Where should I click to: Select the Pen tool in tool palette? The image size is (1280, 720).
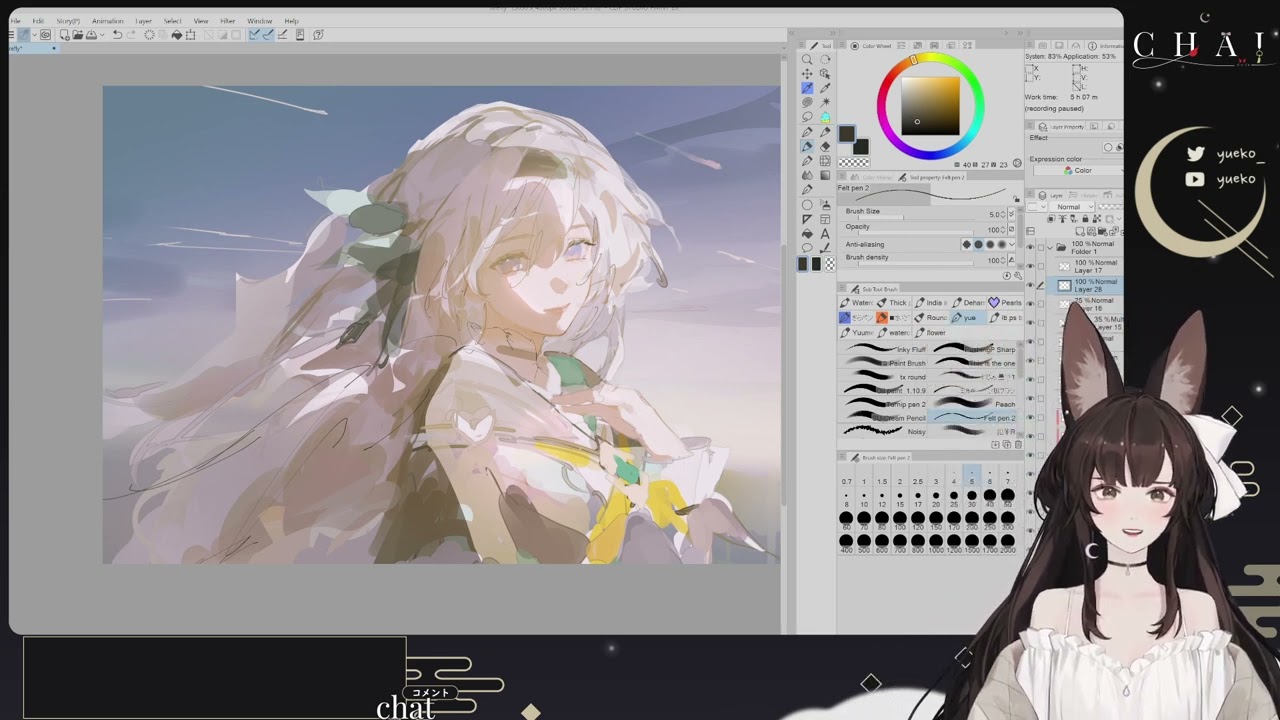[807, 132]
